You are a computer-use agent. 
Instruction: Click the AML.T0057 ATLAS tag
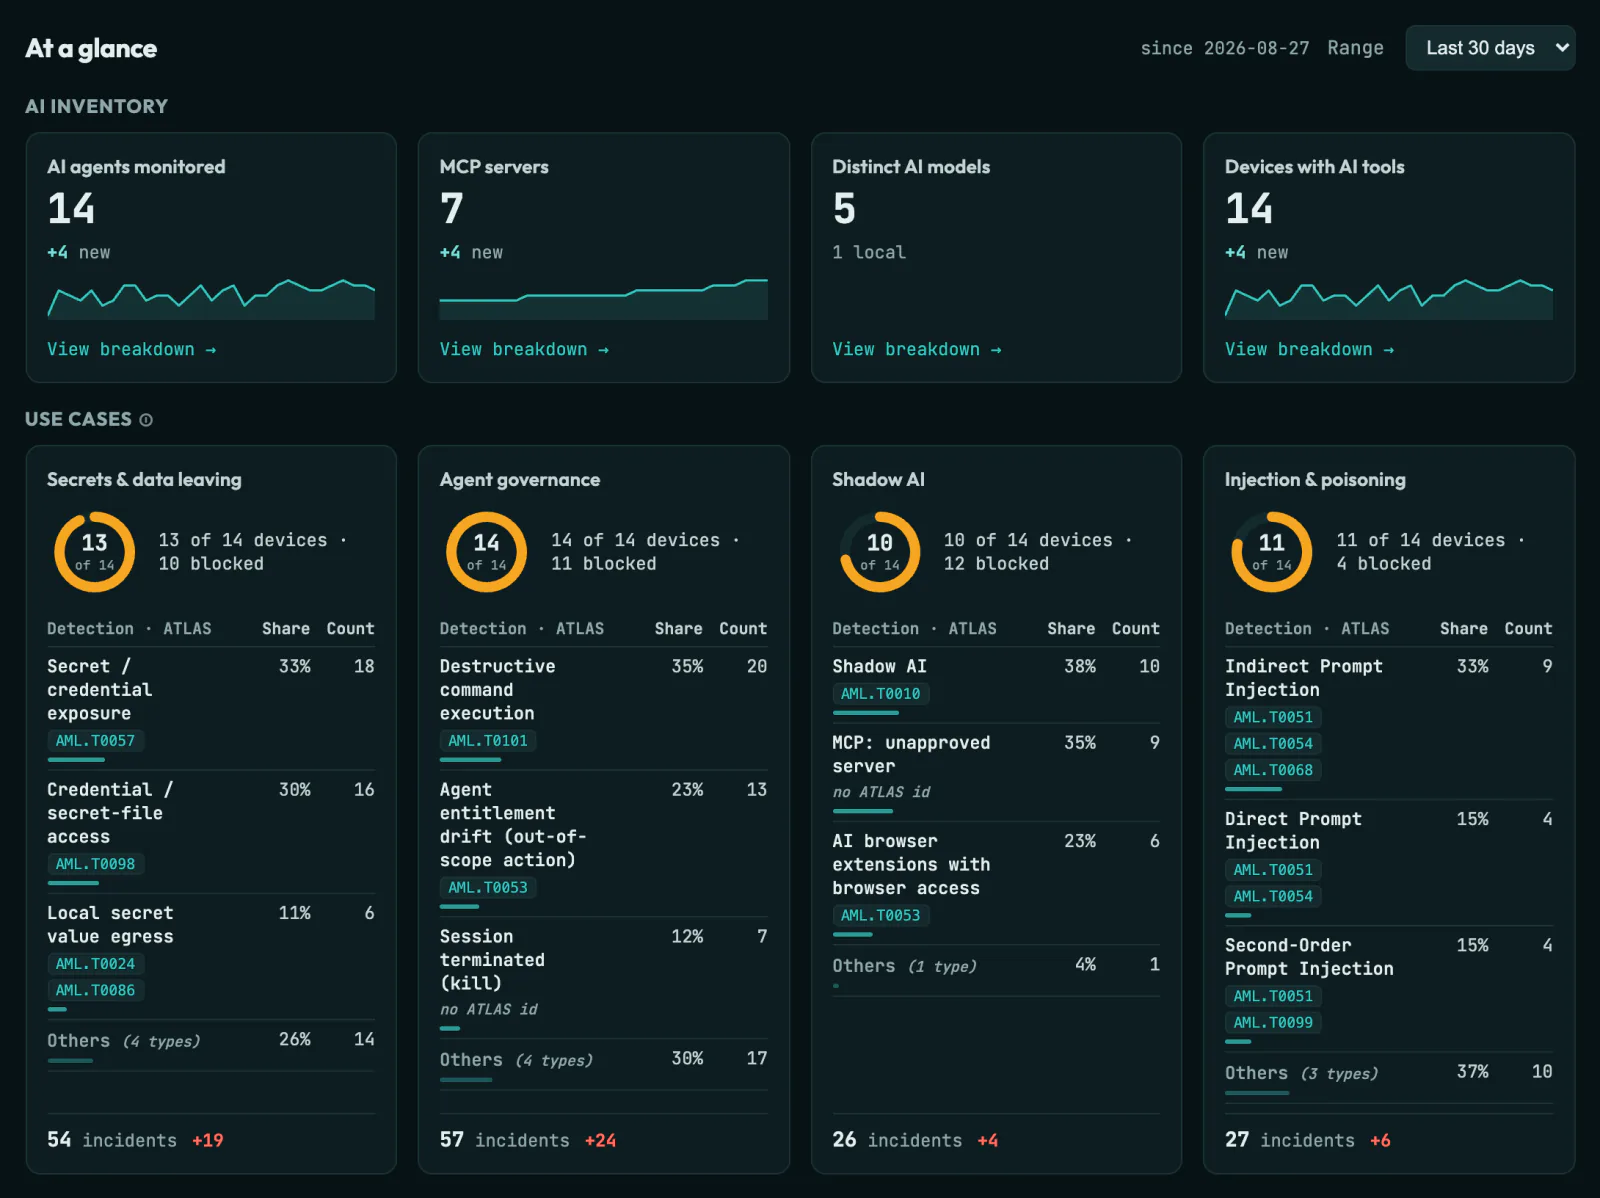click(95, 741)
